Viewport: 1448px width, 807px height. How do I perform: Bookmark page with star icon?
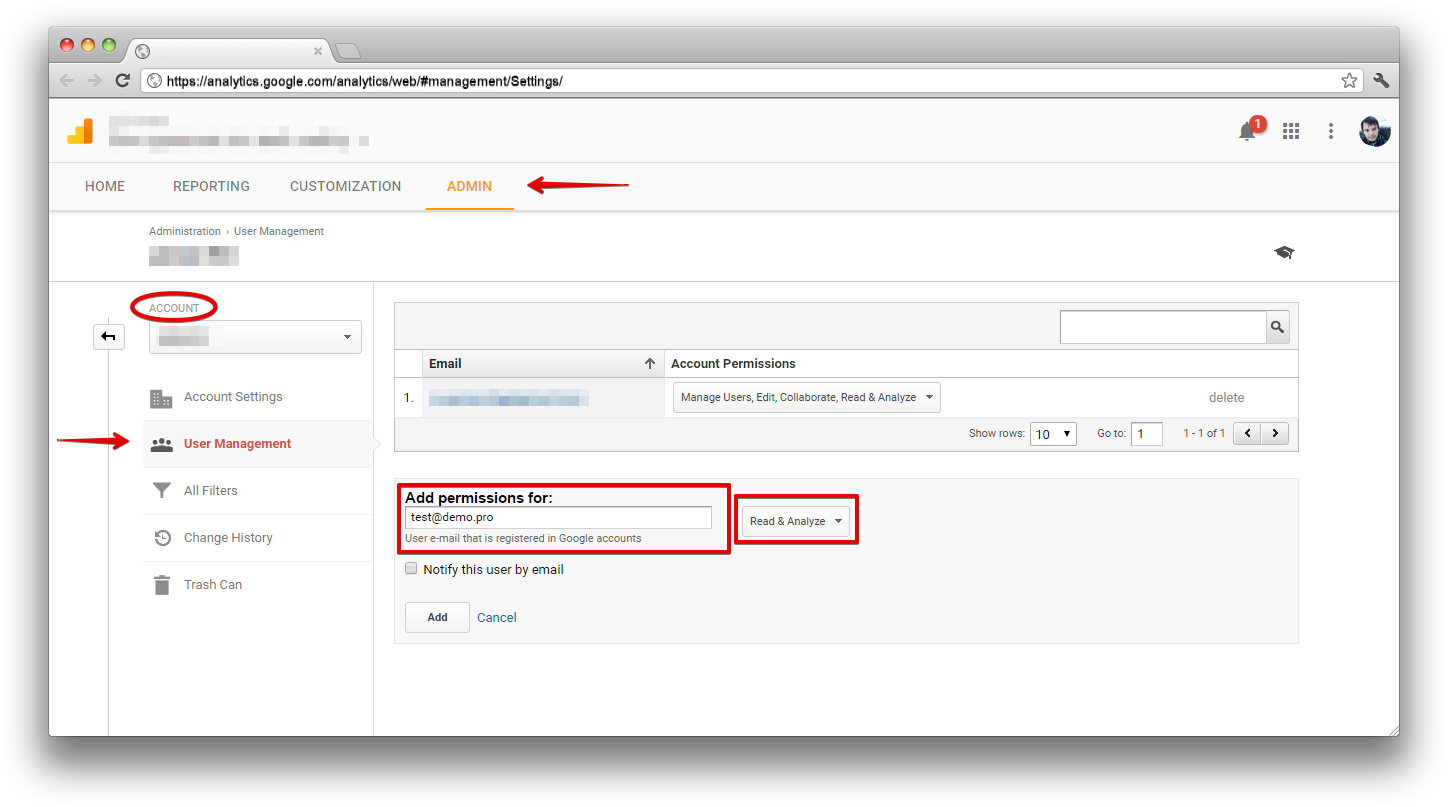point(1349,81)
